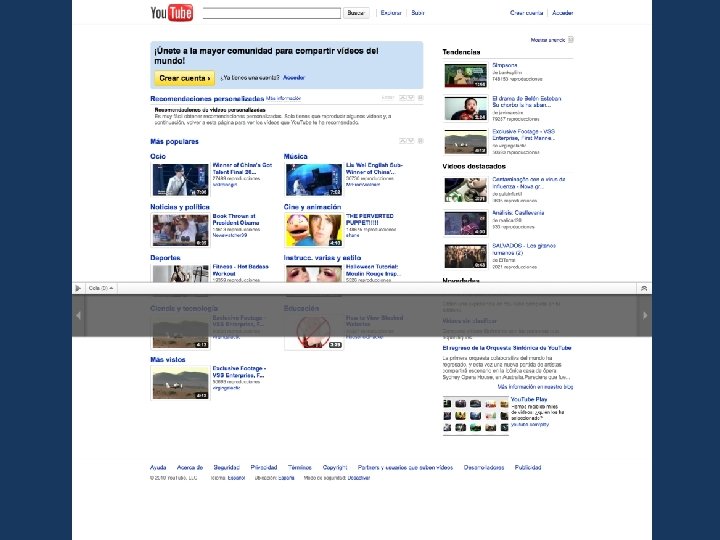This screenshot has height=540, width=720.
Task: Click left arrow of queue tray
Action: (78, 315)
